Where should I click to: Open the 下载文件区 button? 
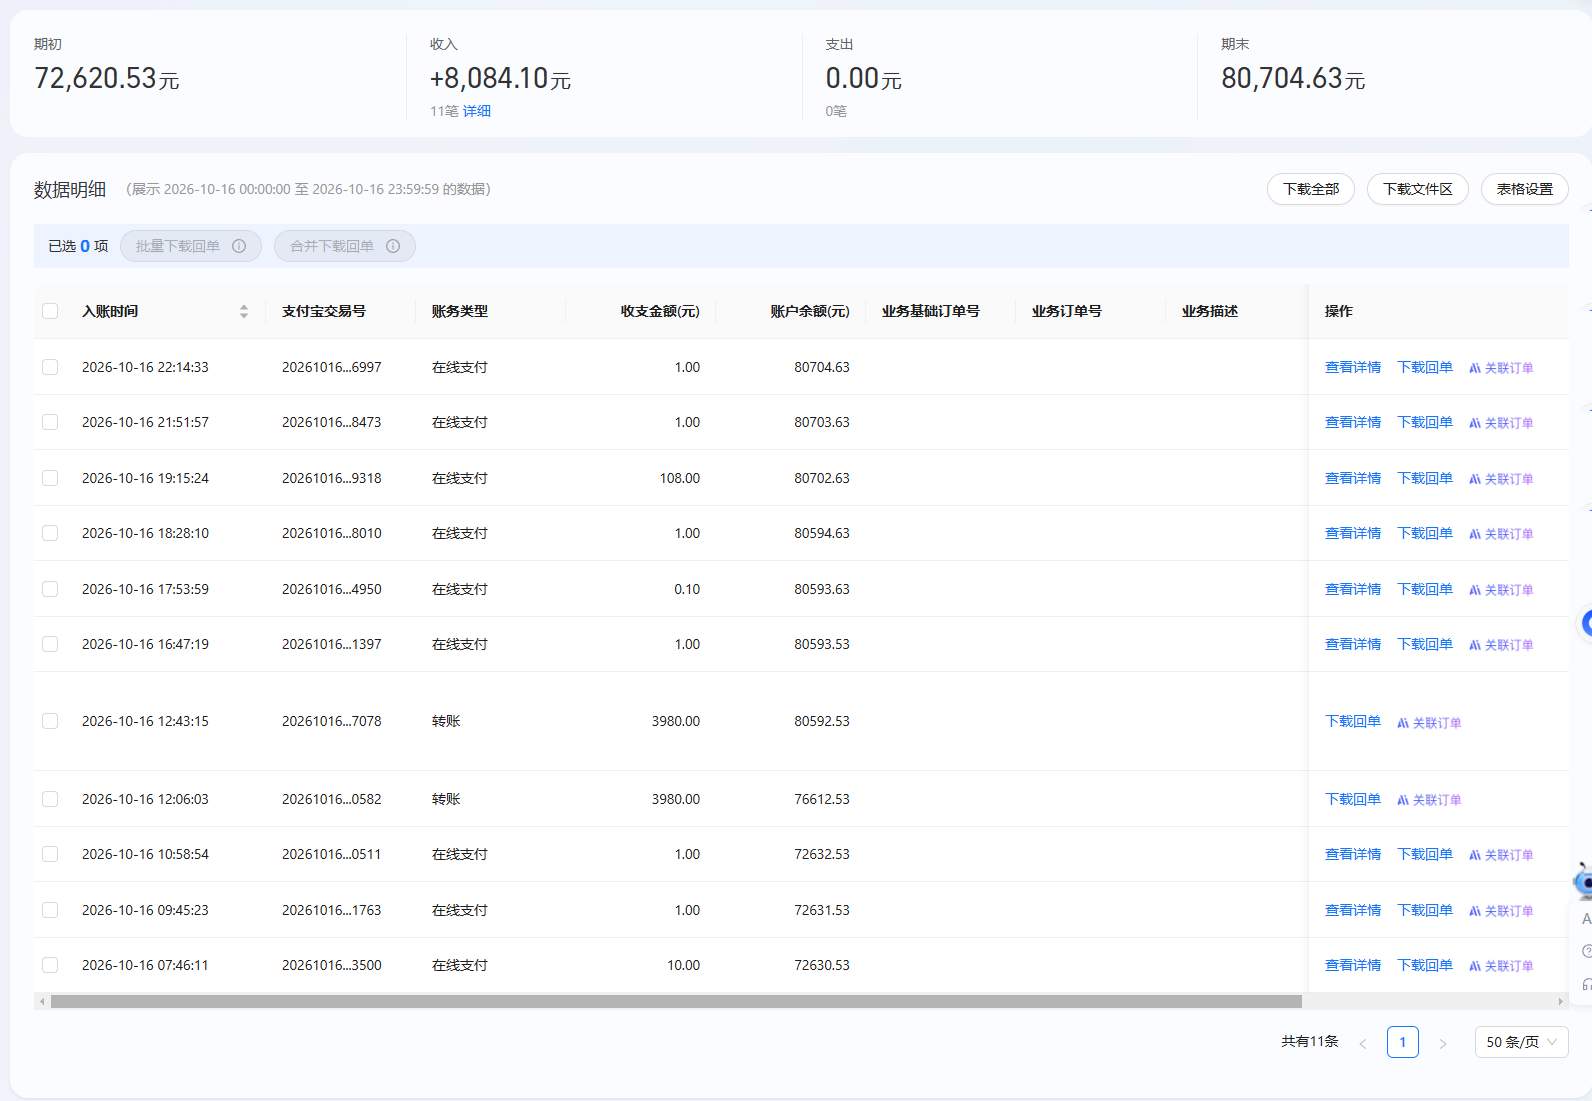(1417, 189)
